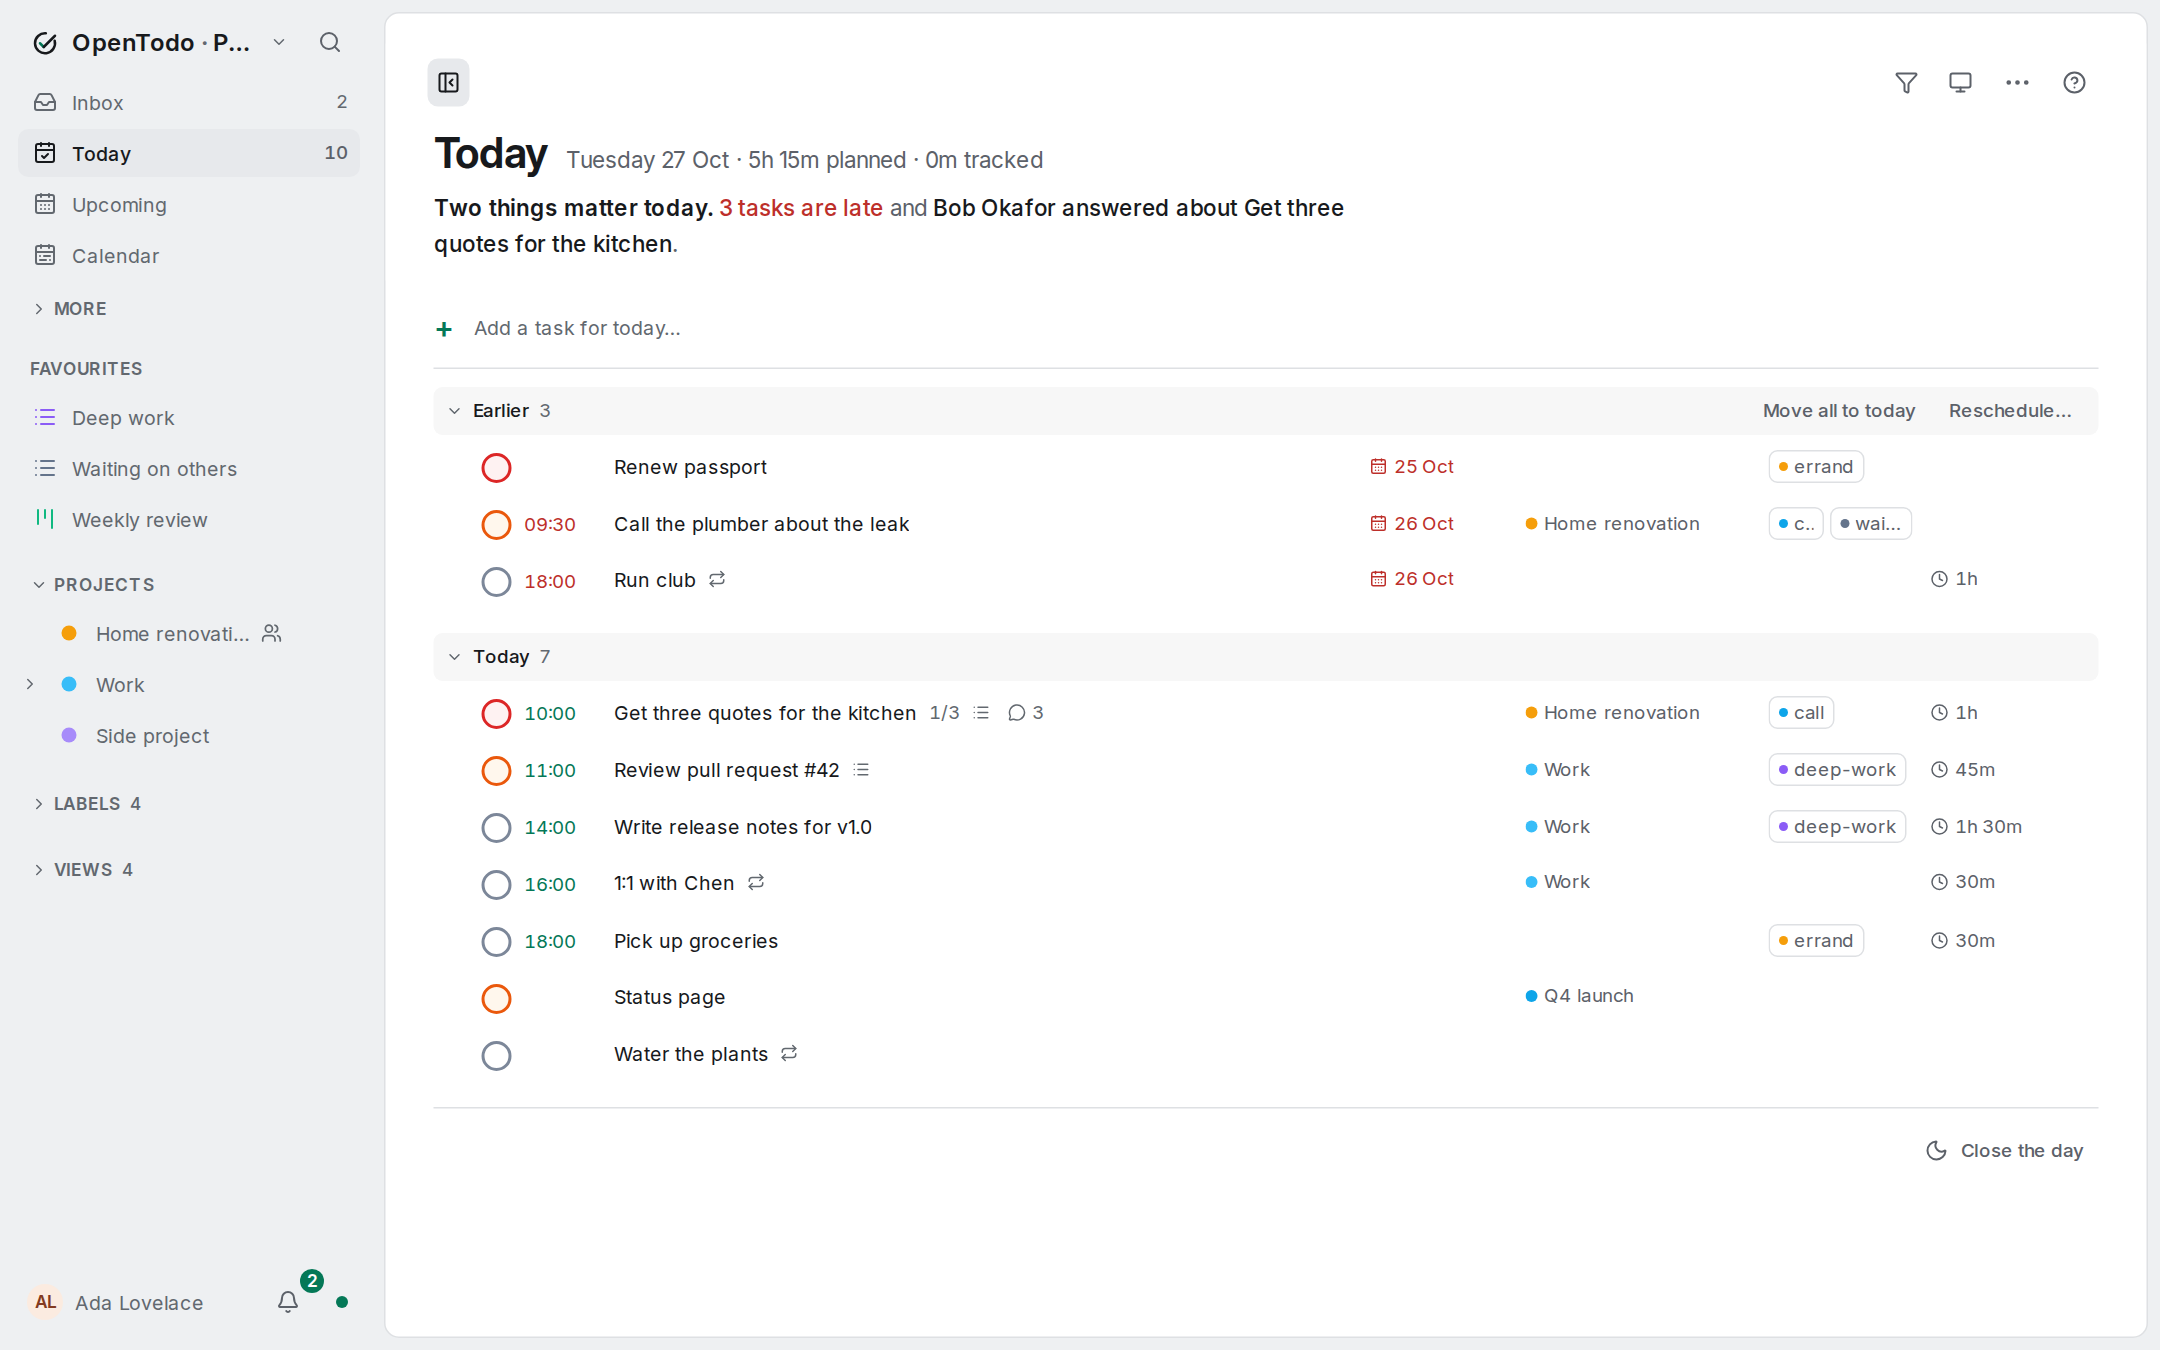Viewport: 2160px width, 1350px height.
Task: Open Weekly review favourite
Action: tap(189, 519)
